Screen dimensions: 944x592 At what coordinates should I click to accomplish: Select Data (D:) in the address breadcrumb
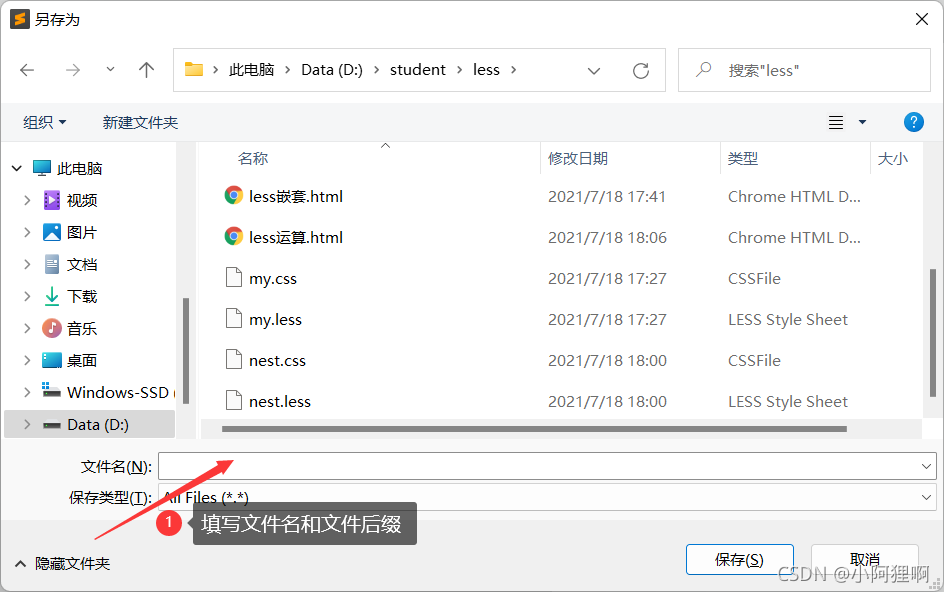point(332,70)
